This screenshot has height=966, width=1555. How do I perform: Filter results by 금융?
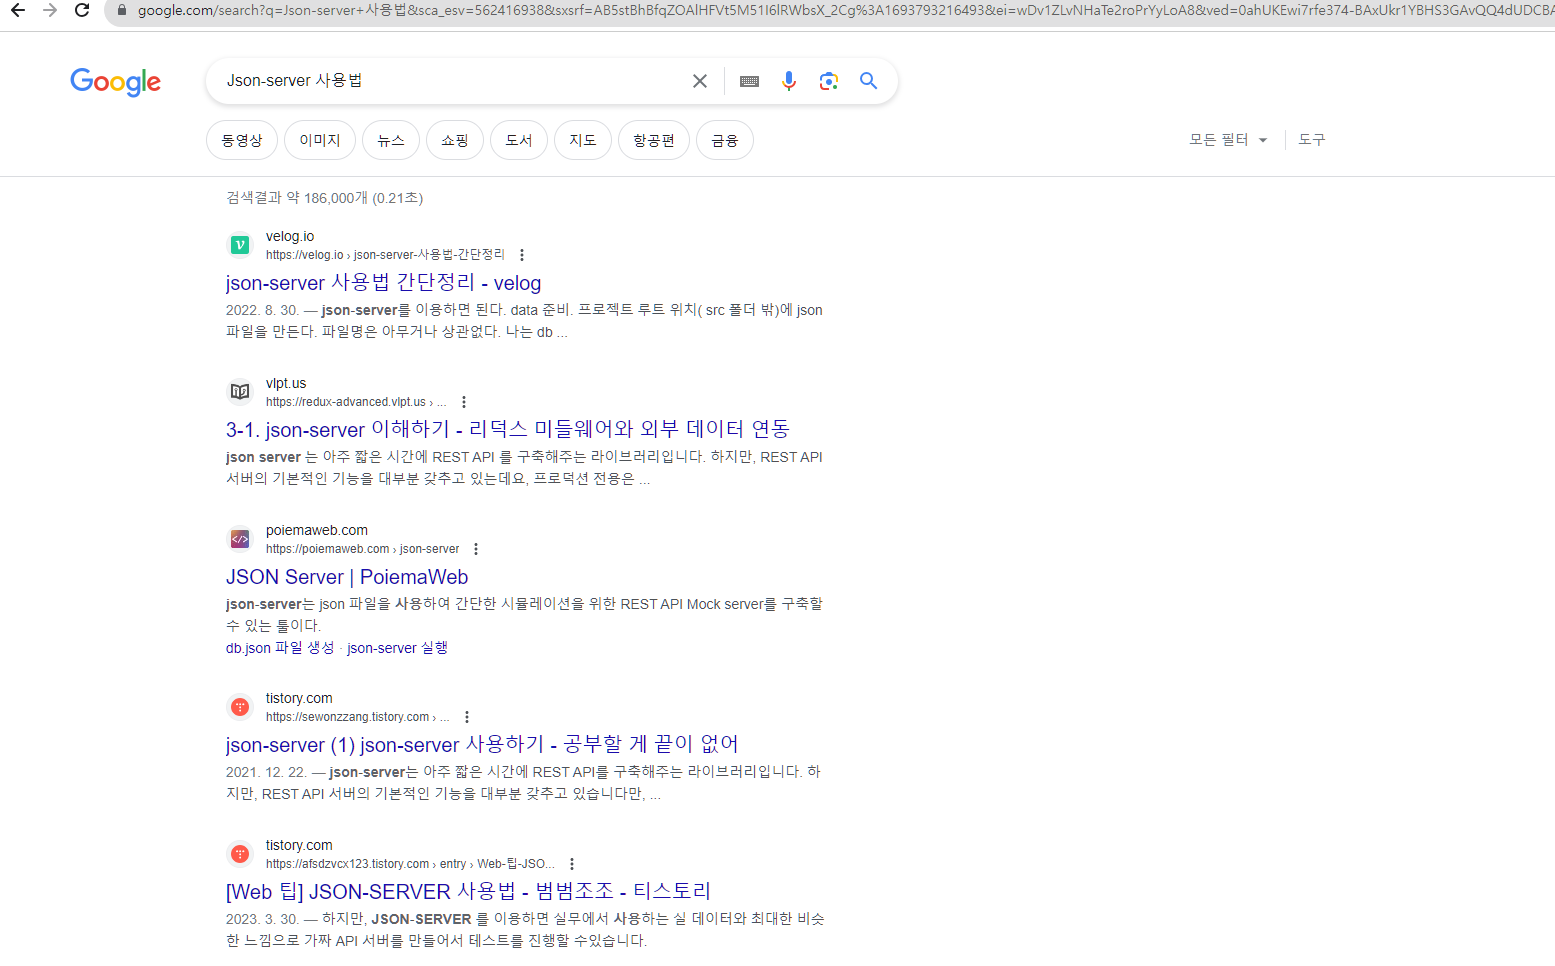point(725,140)
